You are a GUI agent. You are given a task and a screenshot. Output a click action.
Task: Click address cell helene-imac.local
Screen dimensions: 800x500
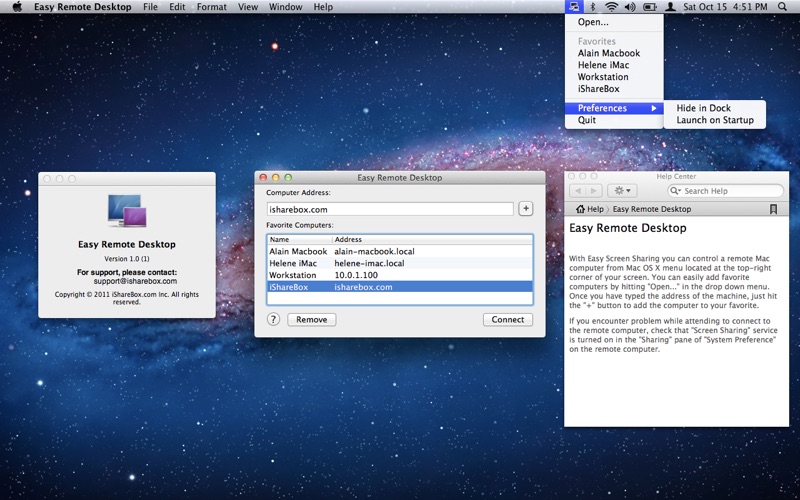(369, 263)
